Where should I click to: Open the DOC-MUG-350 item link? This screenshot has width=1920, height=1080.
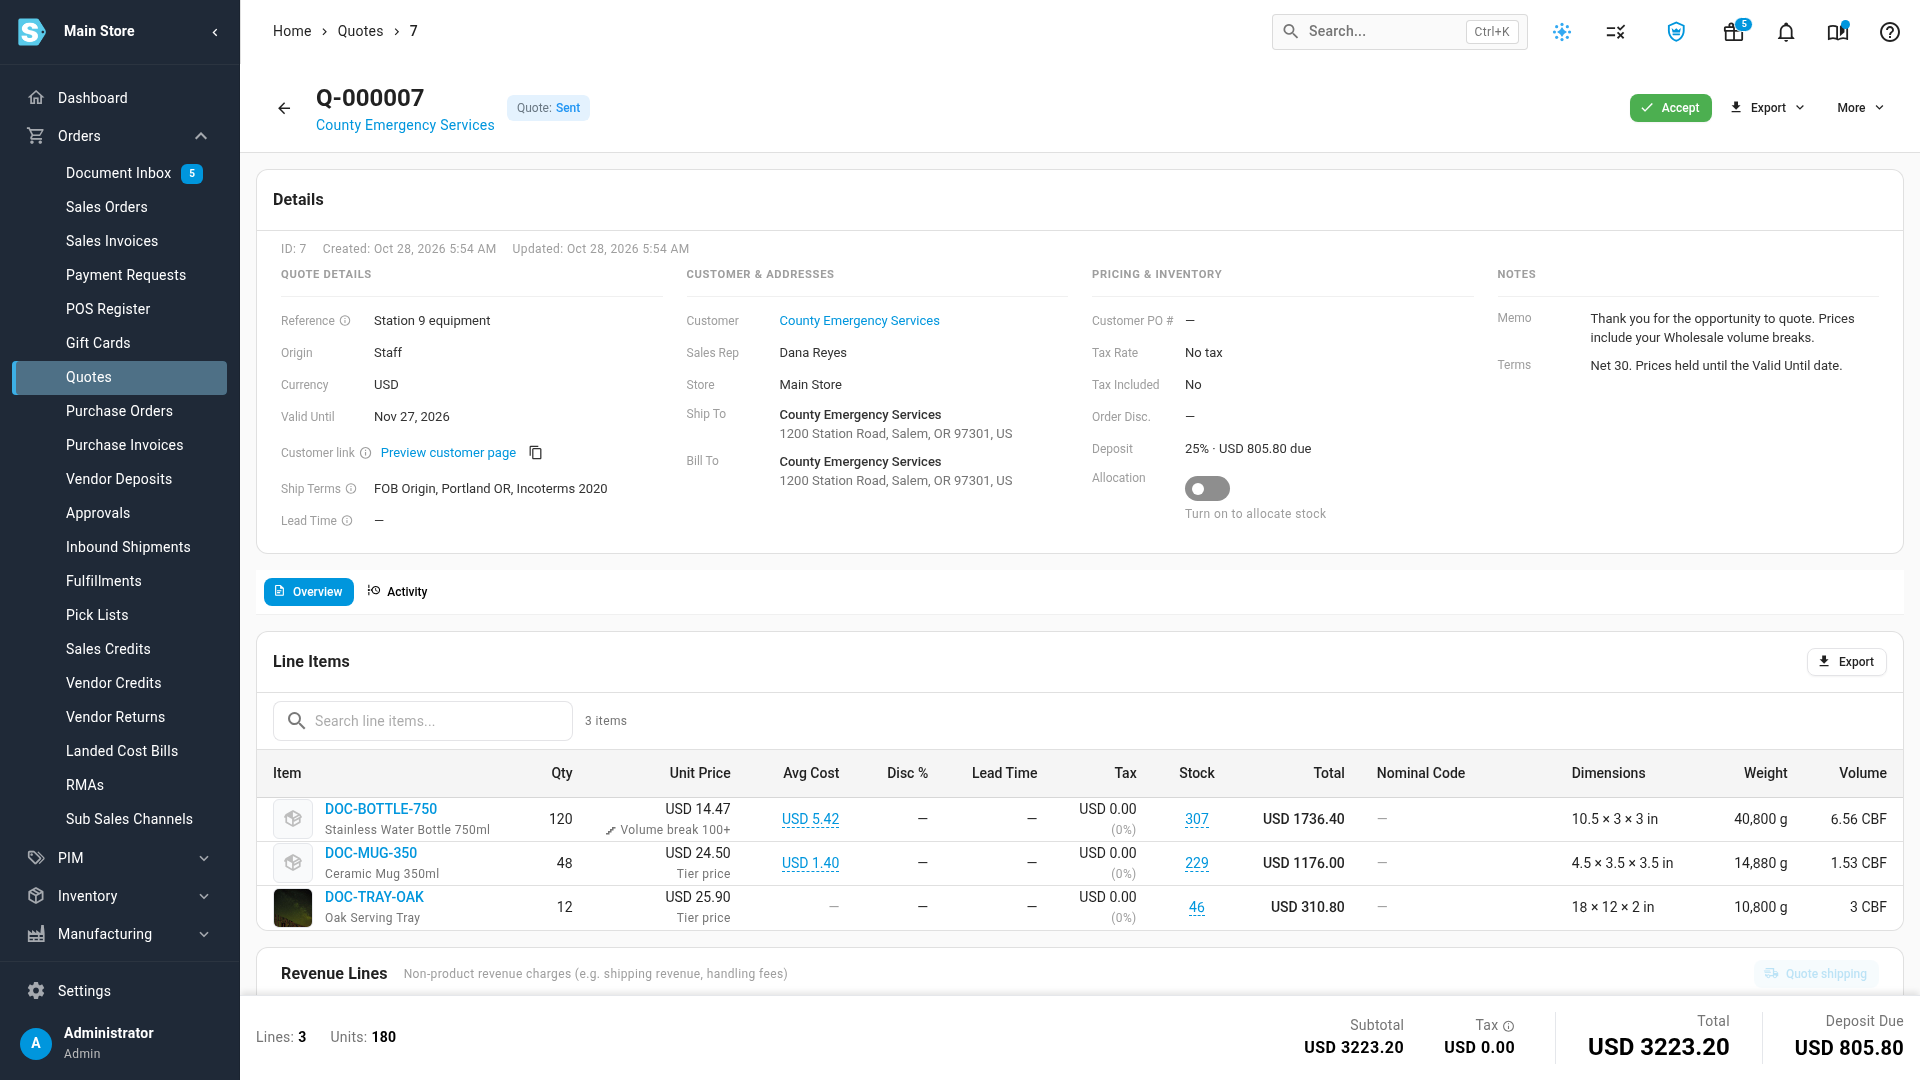pos(371,853)
